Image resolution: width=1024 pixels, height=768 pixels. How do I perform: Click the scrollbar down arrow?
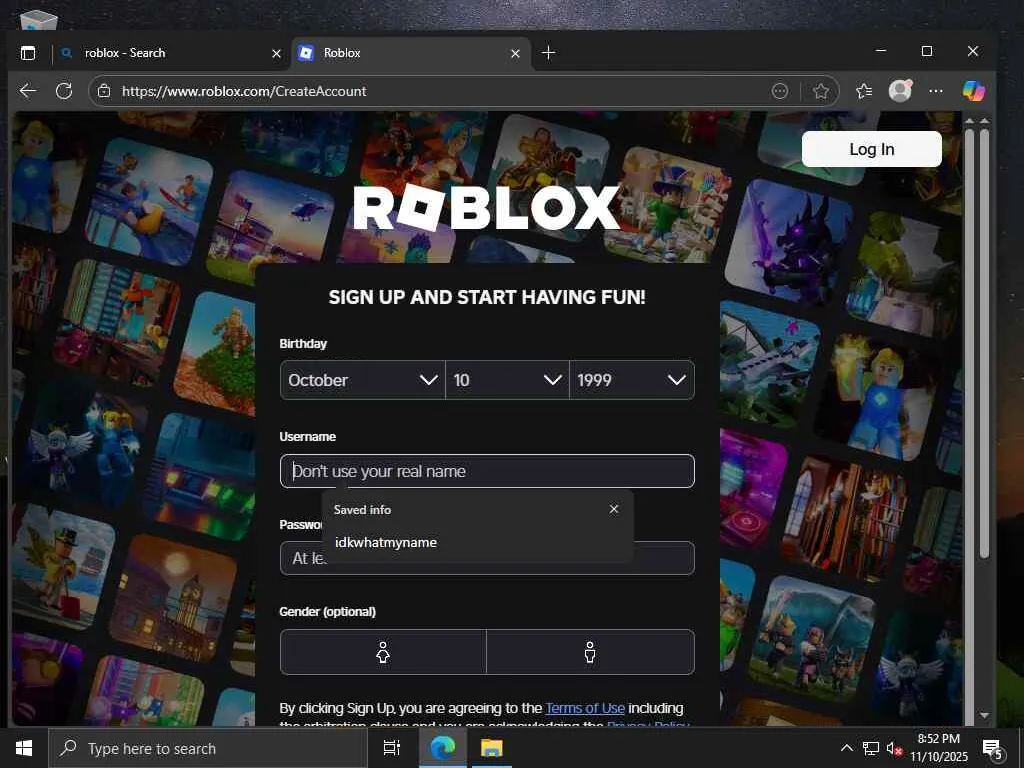(985, 716)
